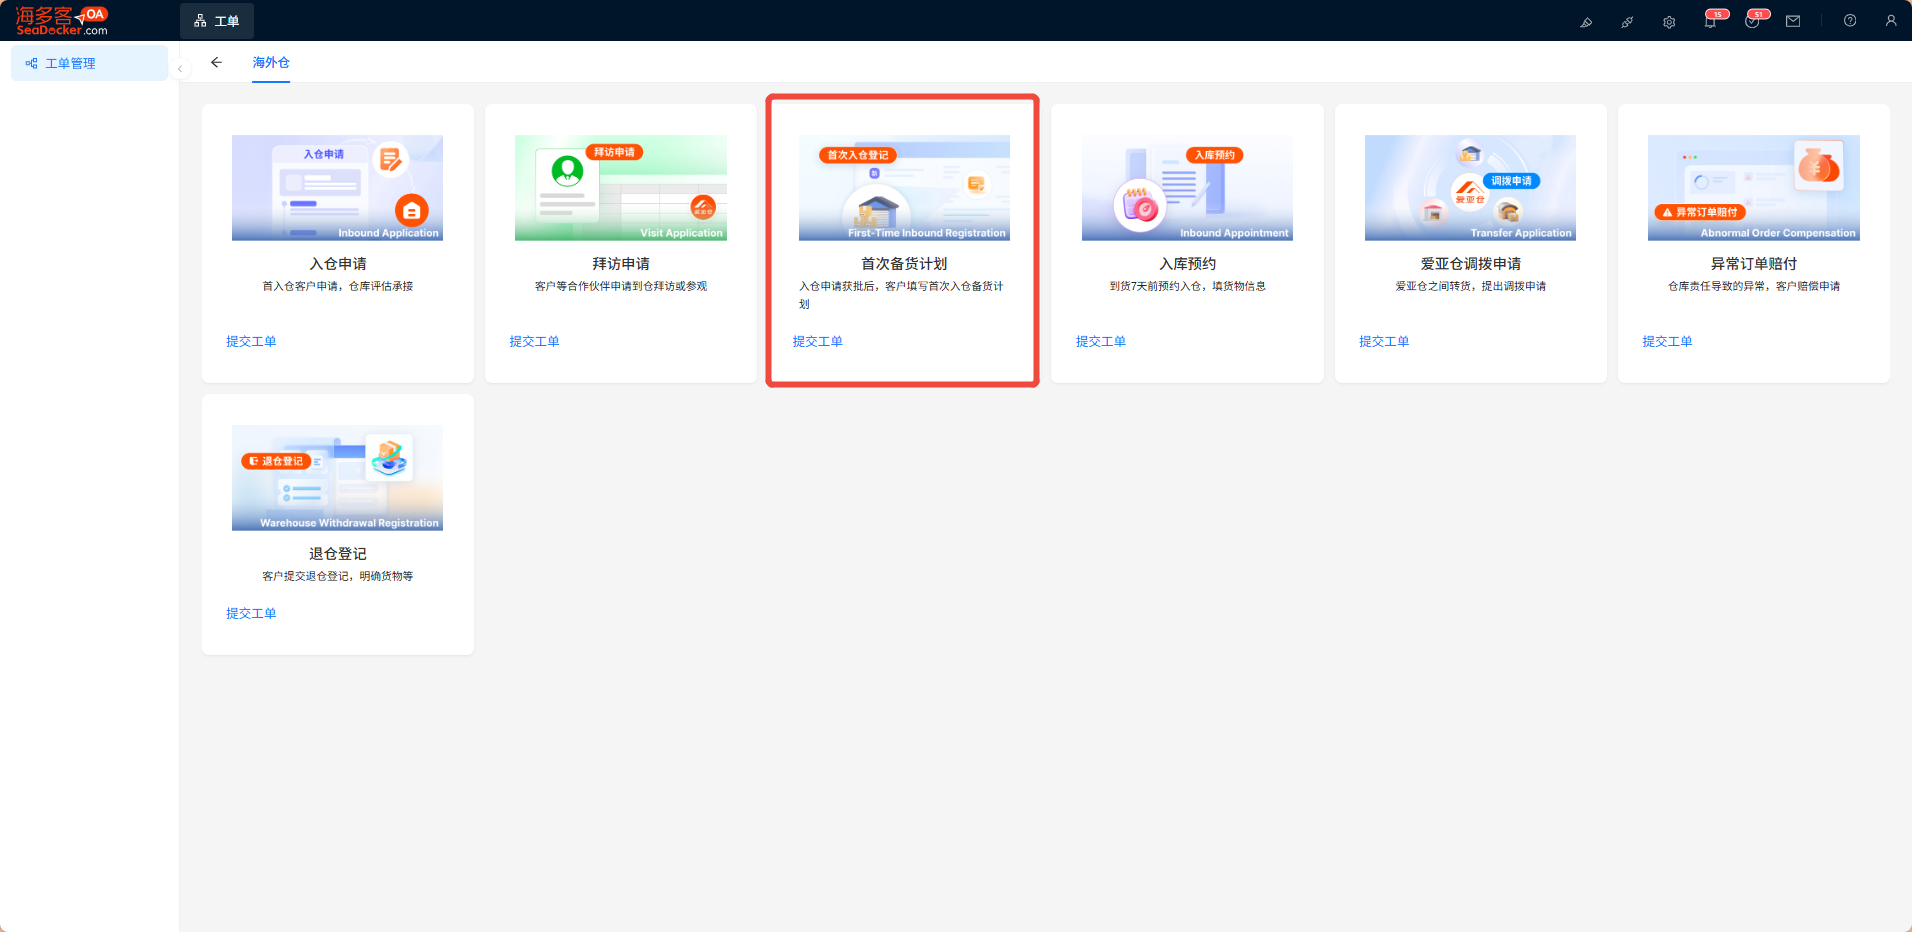Collapse the sidebar with the chevron handle
Image resolution: width=1912 pixels, height=932 pixels.
click(180, 69)
